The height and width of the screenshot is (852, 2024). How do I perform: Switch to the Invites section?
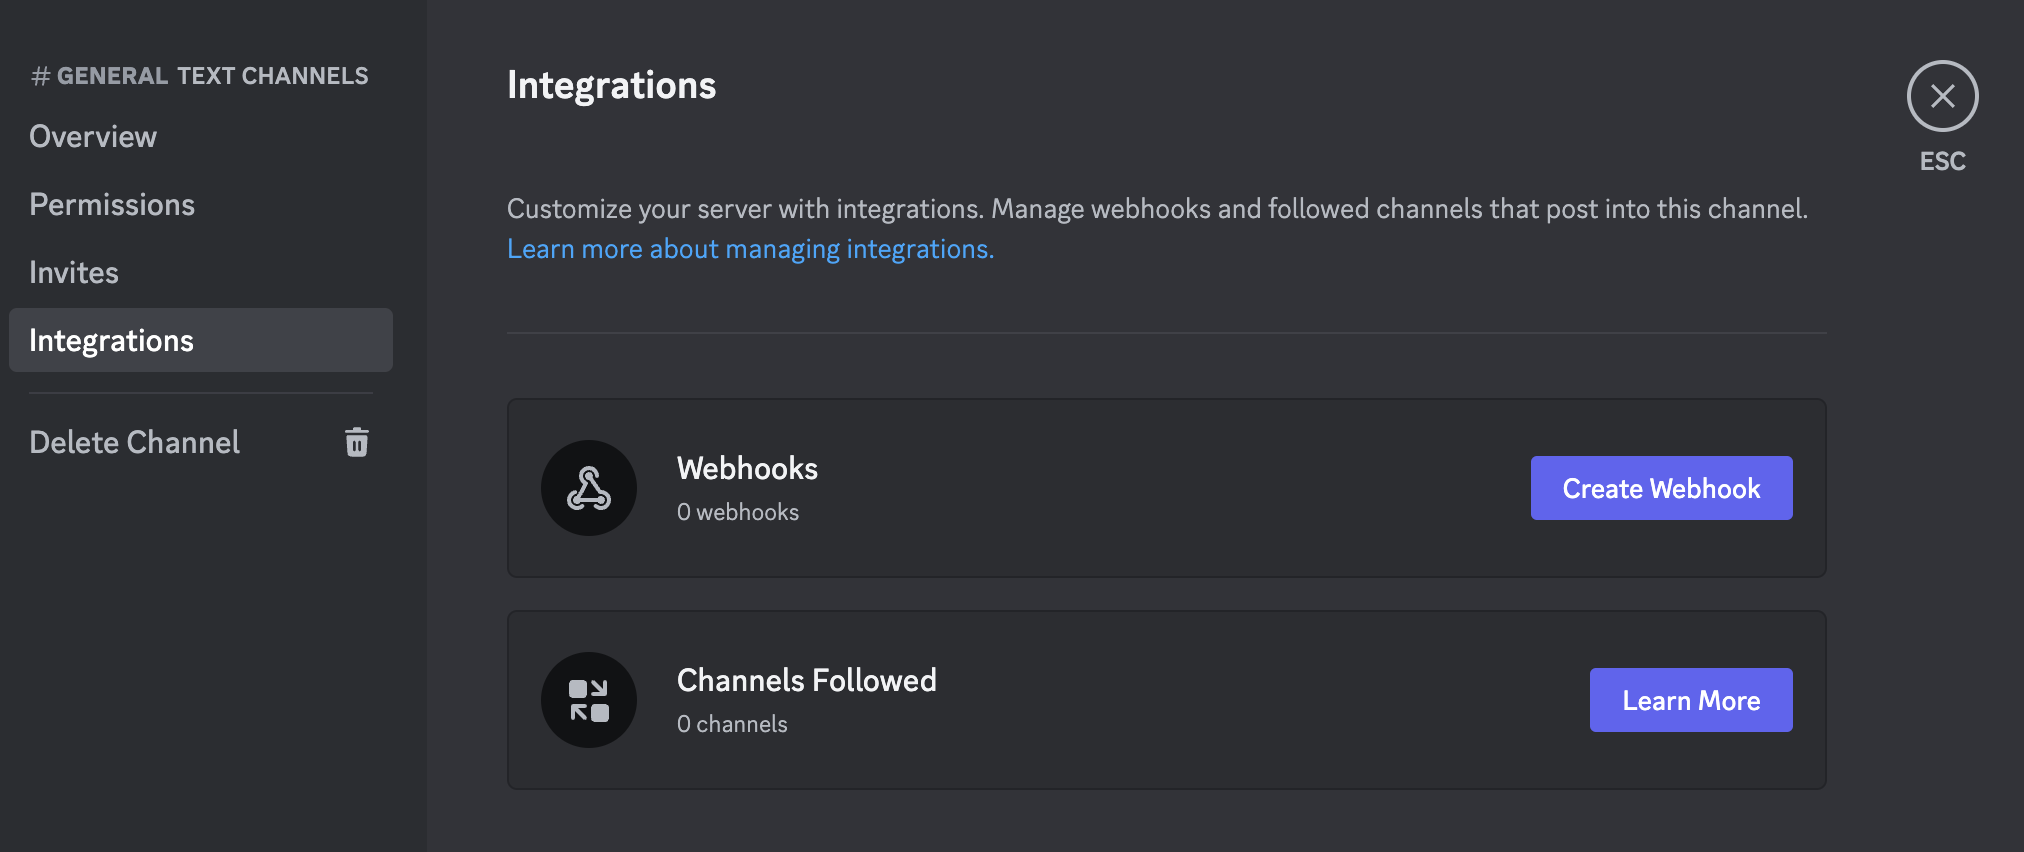(x=74, y=271)
